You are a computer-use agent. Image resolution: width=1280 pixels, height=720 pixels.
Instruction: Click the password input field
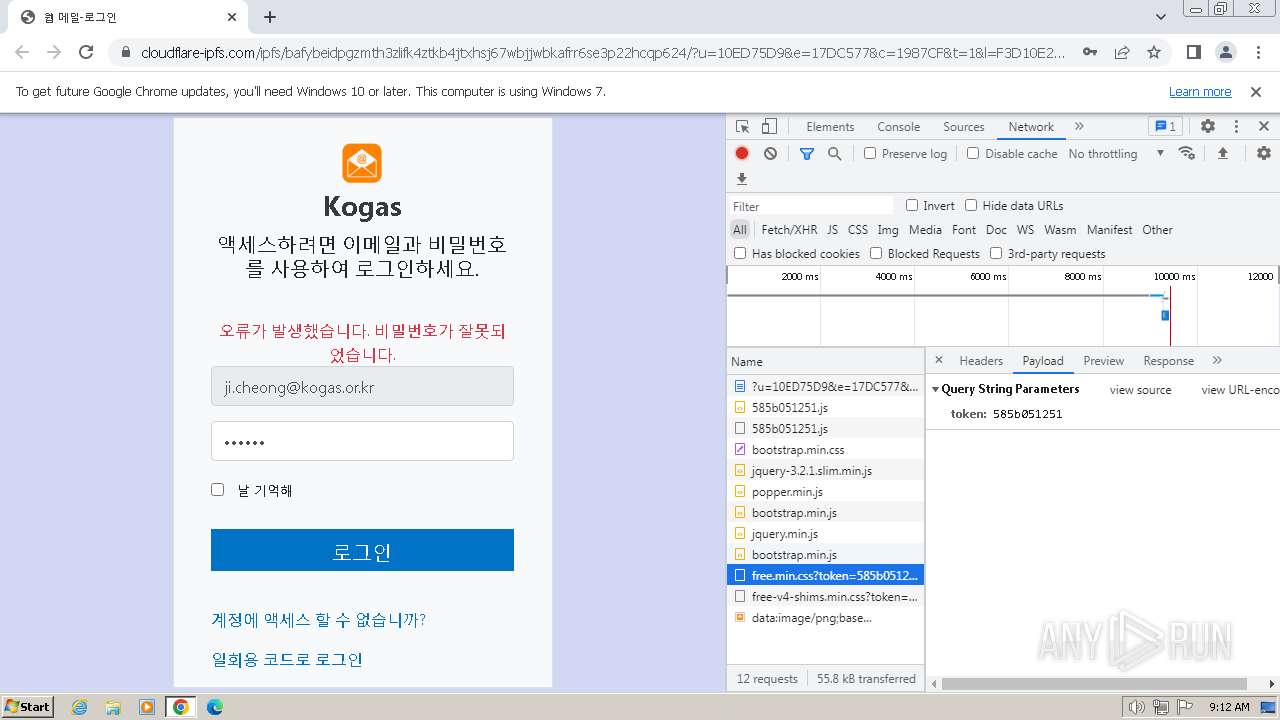[362, 441]
